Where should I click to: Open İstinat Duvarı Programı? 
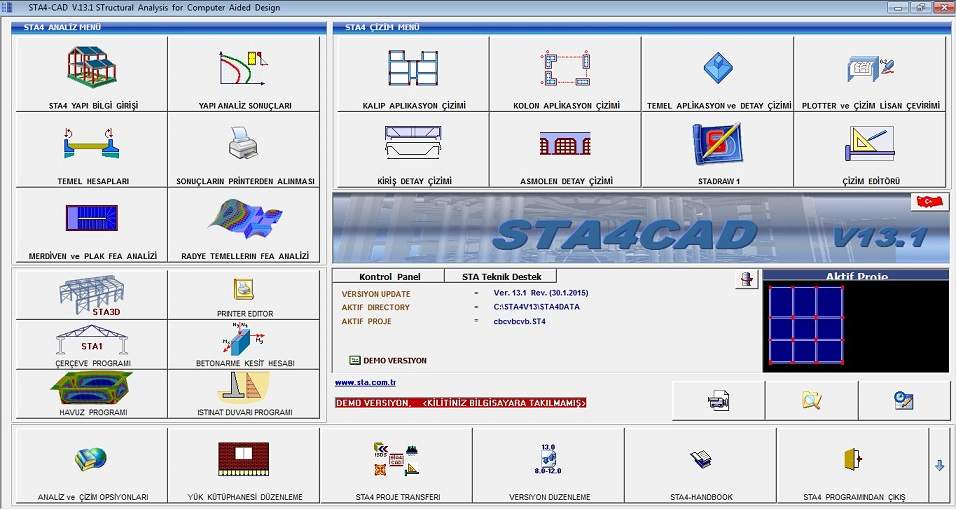(x=244, y=393)
